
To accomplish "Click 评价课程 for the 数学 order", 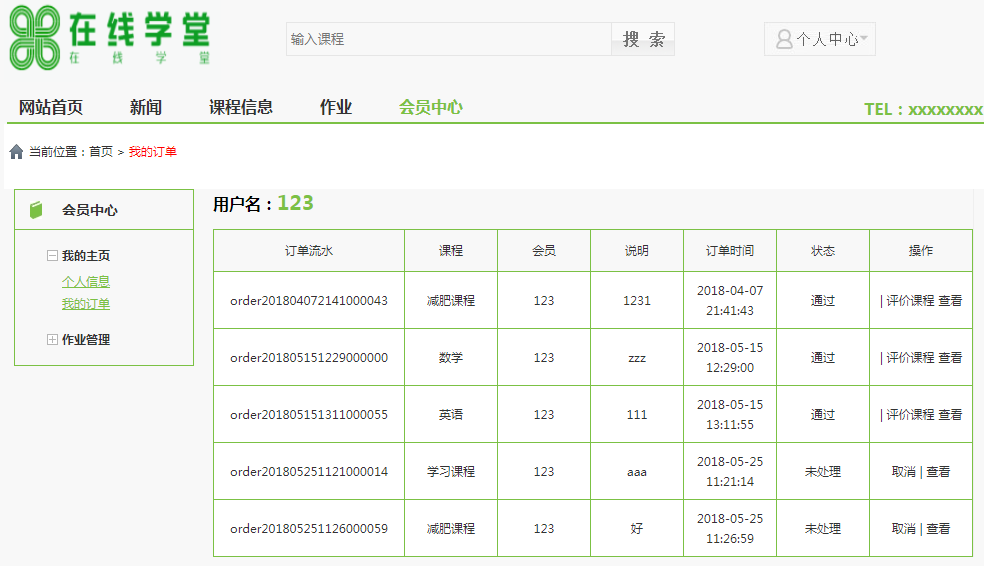I will point(910,358).
